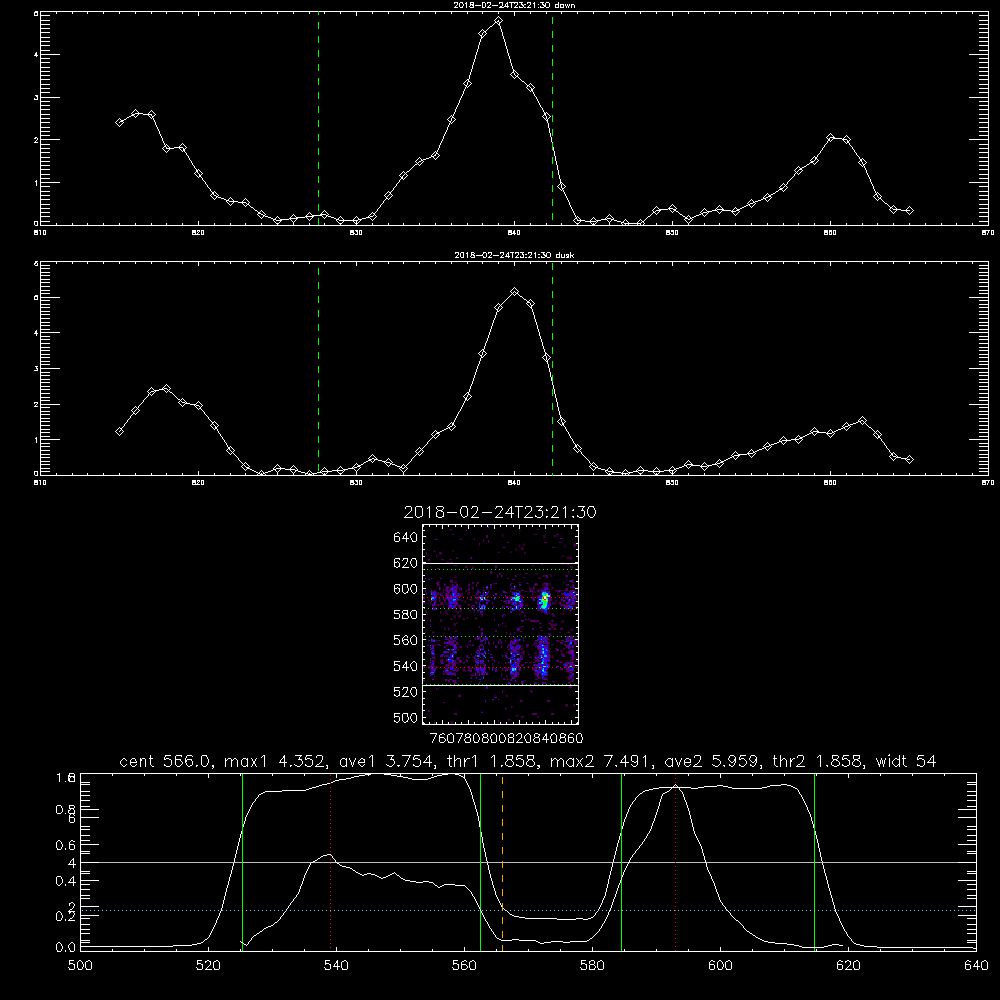Click heatmap y-axis label 640
1000x1000 pixels.
[405, 537]
